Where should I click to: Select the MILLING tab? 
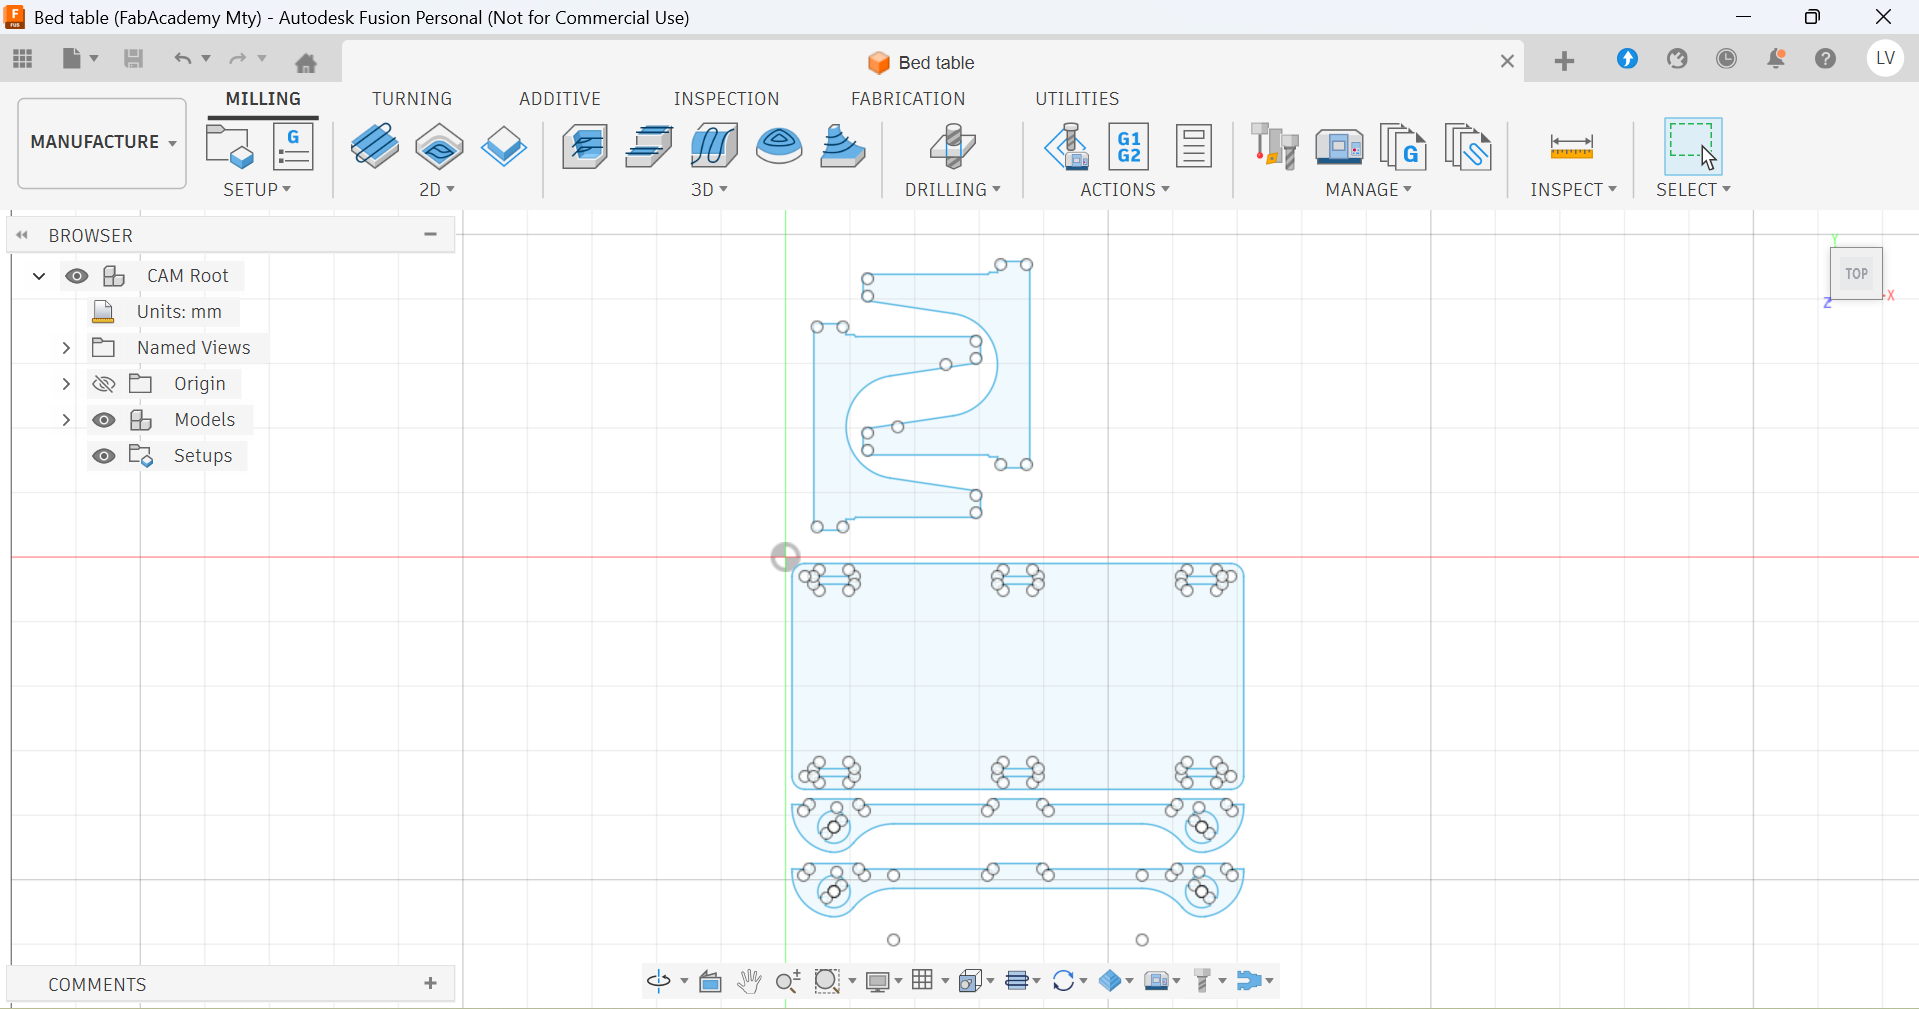point(263,99)
